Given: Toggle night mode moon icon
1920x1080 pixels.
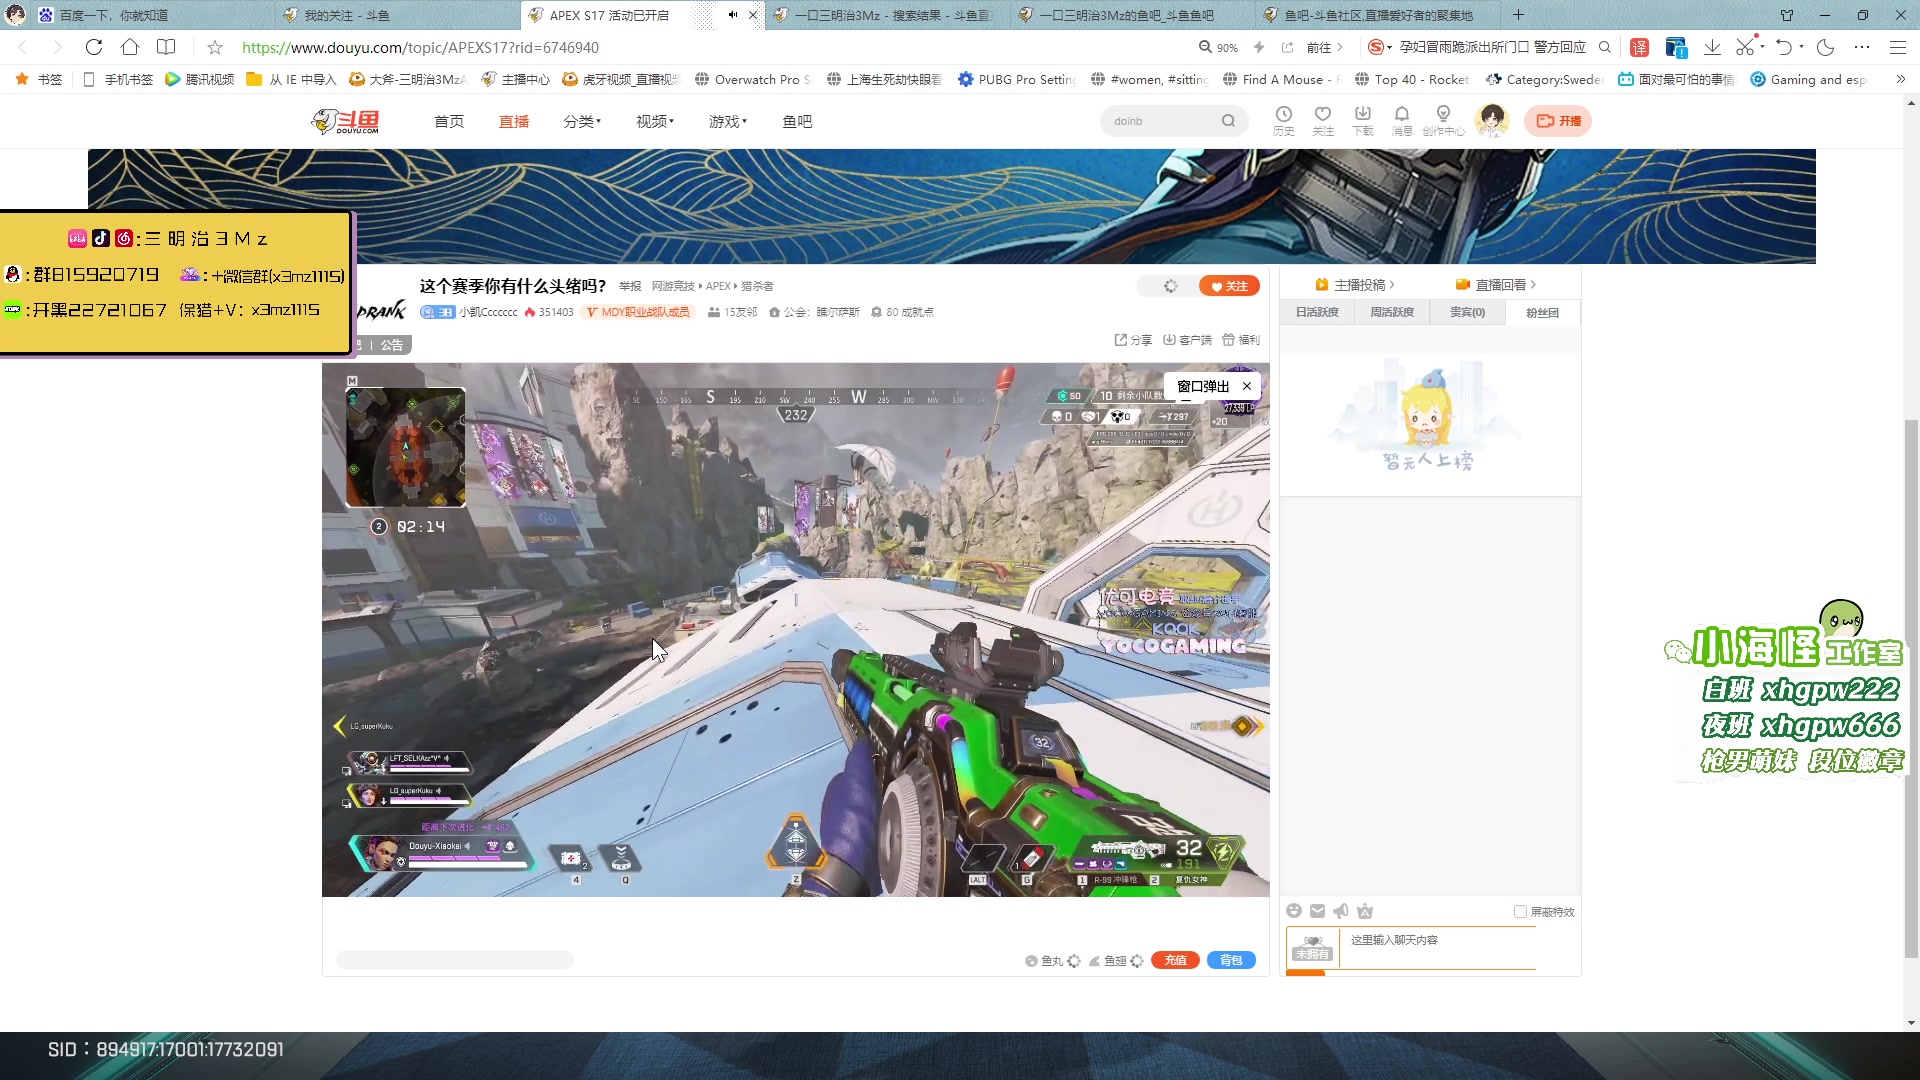Looking at the screenshot, I should (1825, 47).
